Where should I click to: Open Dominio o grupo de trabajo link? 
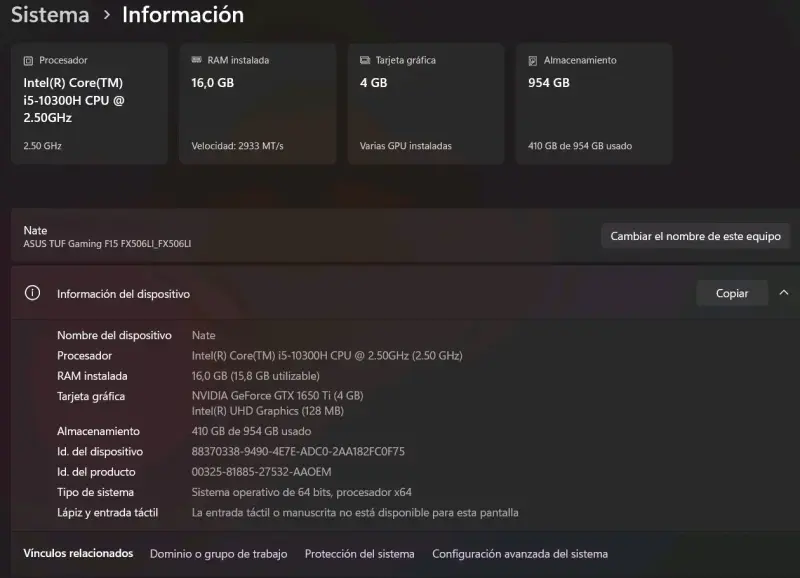coord(218,554)
